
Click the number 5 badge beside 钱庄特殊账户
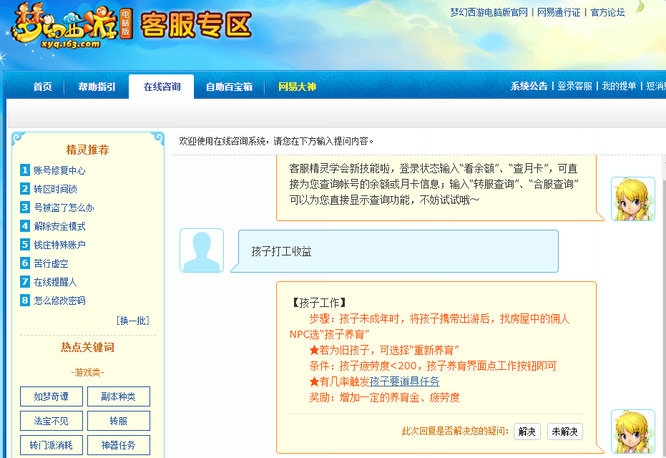[25, 244]
